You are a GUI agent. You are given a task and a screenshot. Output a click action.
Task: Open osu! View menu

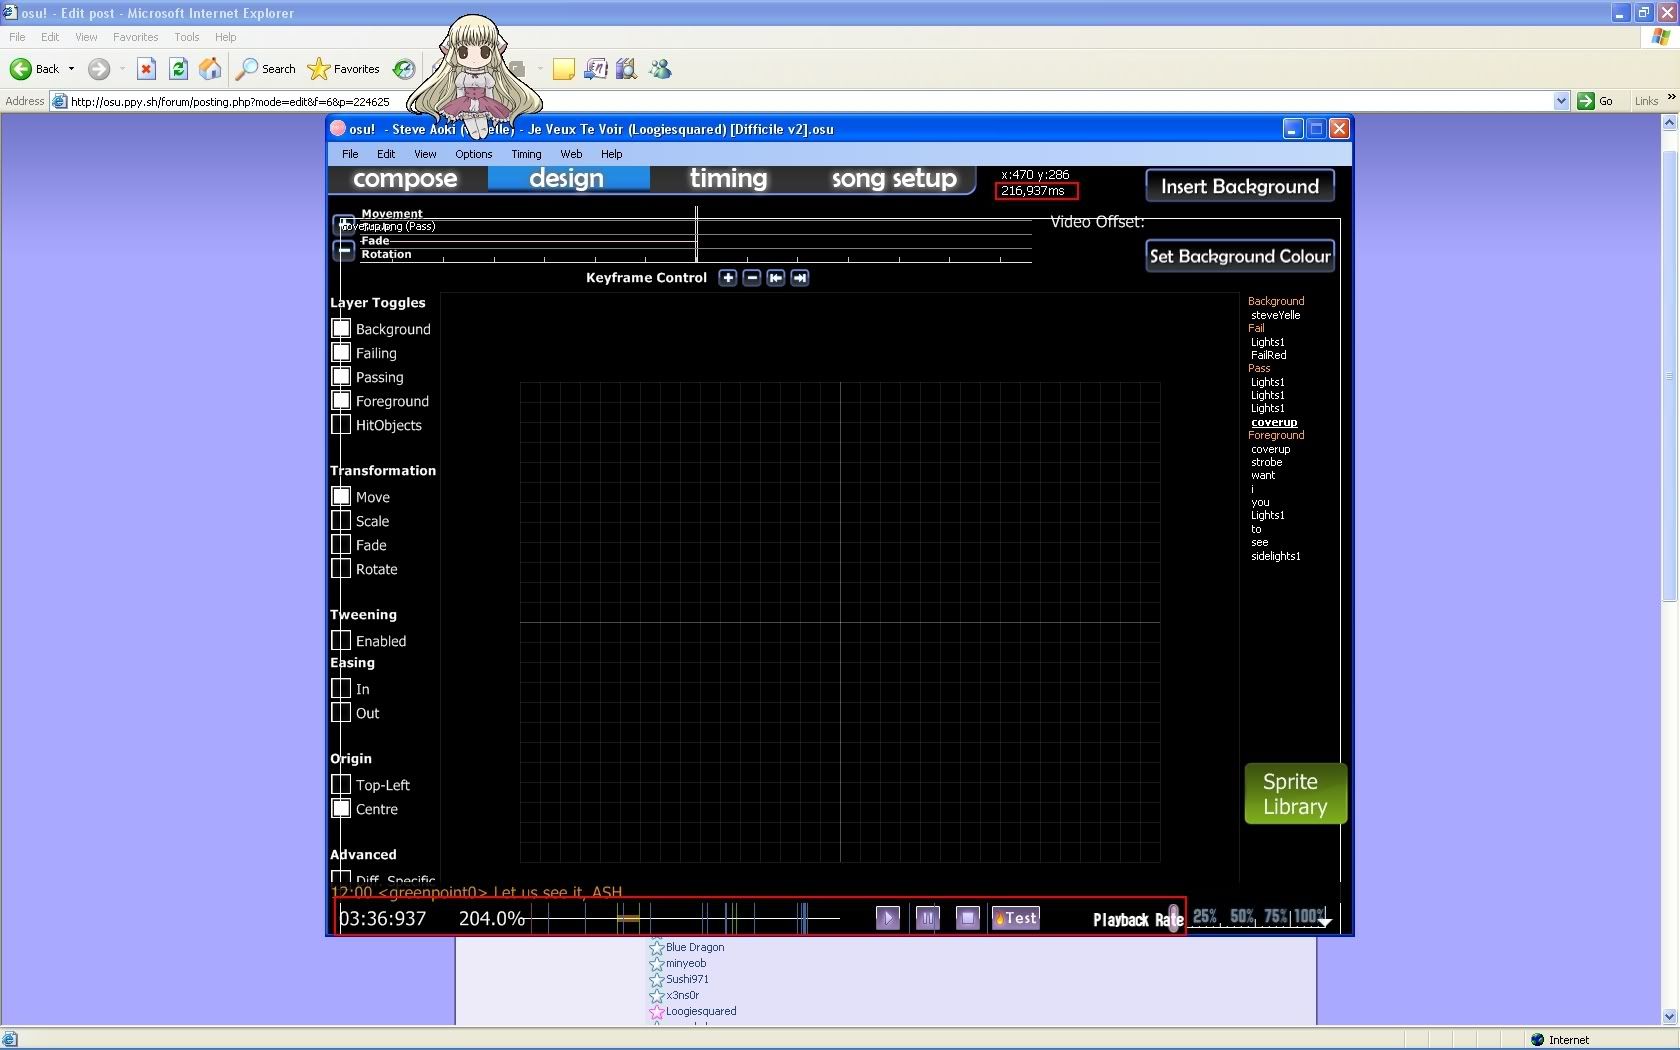[x=425, y=154]
